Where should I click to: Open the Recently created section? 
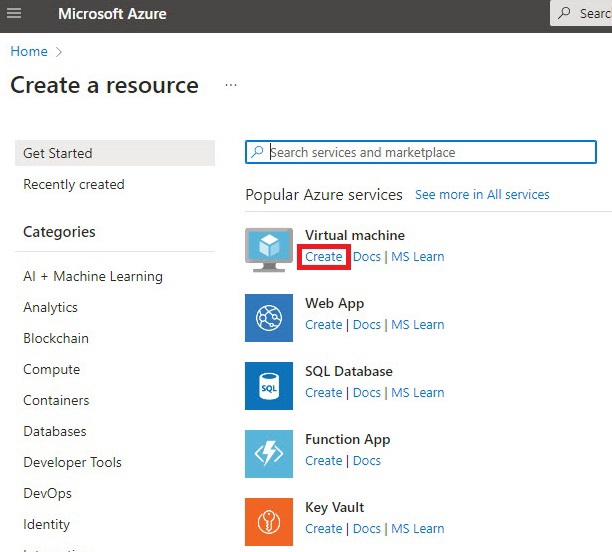[74, 184]
